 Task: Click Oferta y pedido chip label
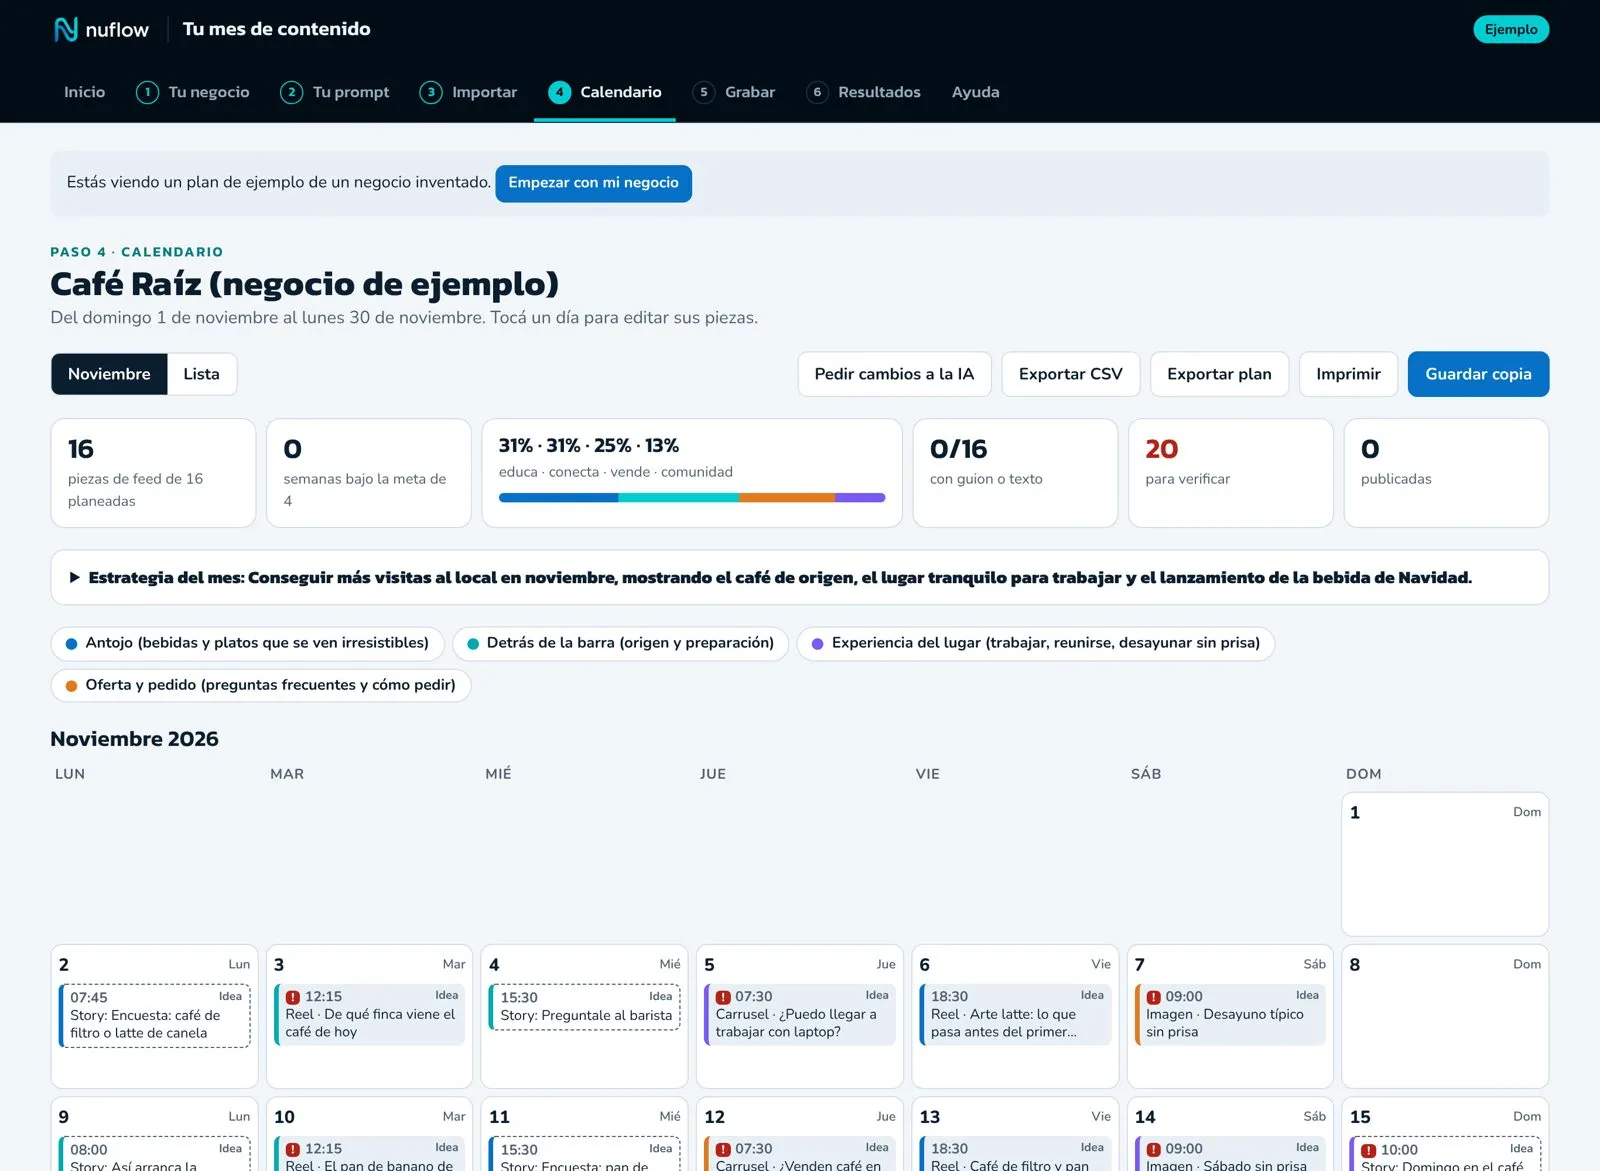coord(270,685)
